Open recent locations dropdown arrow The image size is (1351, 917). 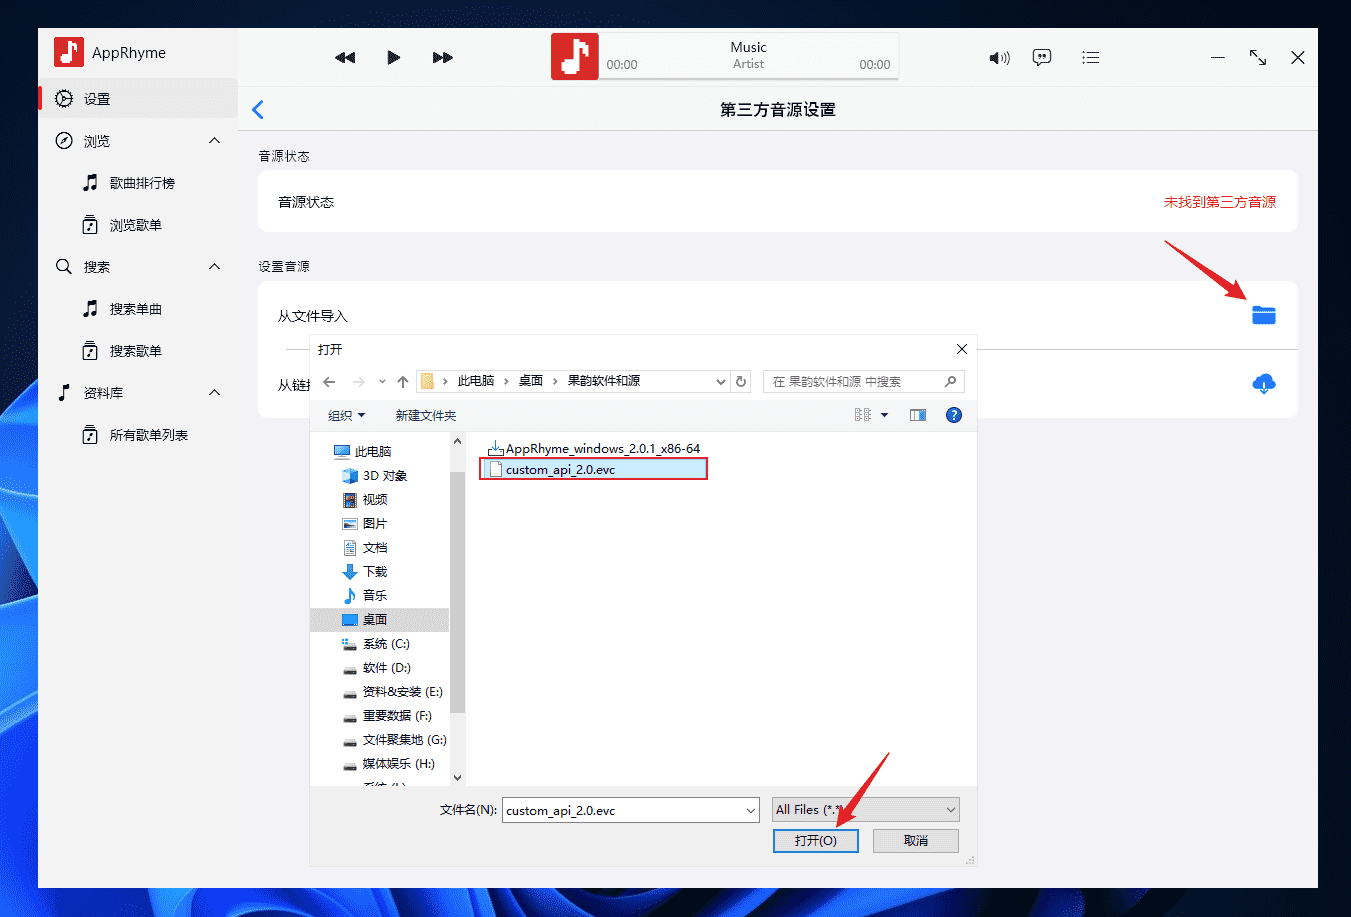(382, 382)
